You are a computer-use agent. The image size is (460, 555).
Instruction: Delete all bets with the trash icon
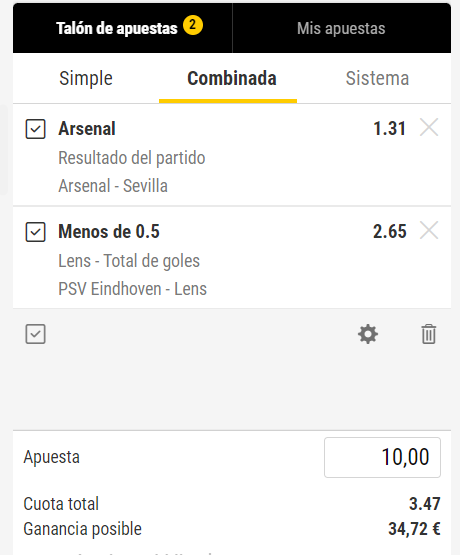click(429, 334)
